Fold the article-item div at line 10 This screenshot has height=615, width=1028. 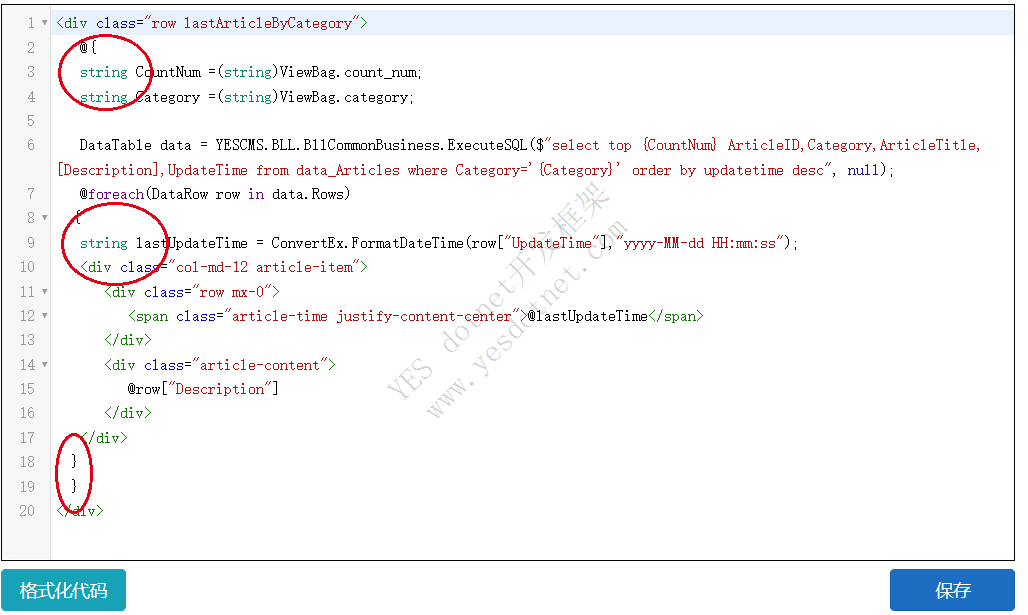click(44, 267)
